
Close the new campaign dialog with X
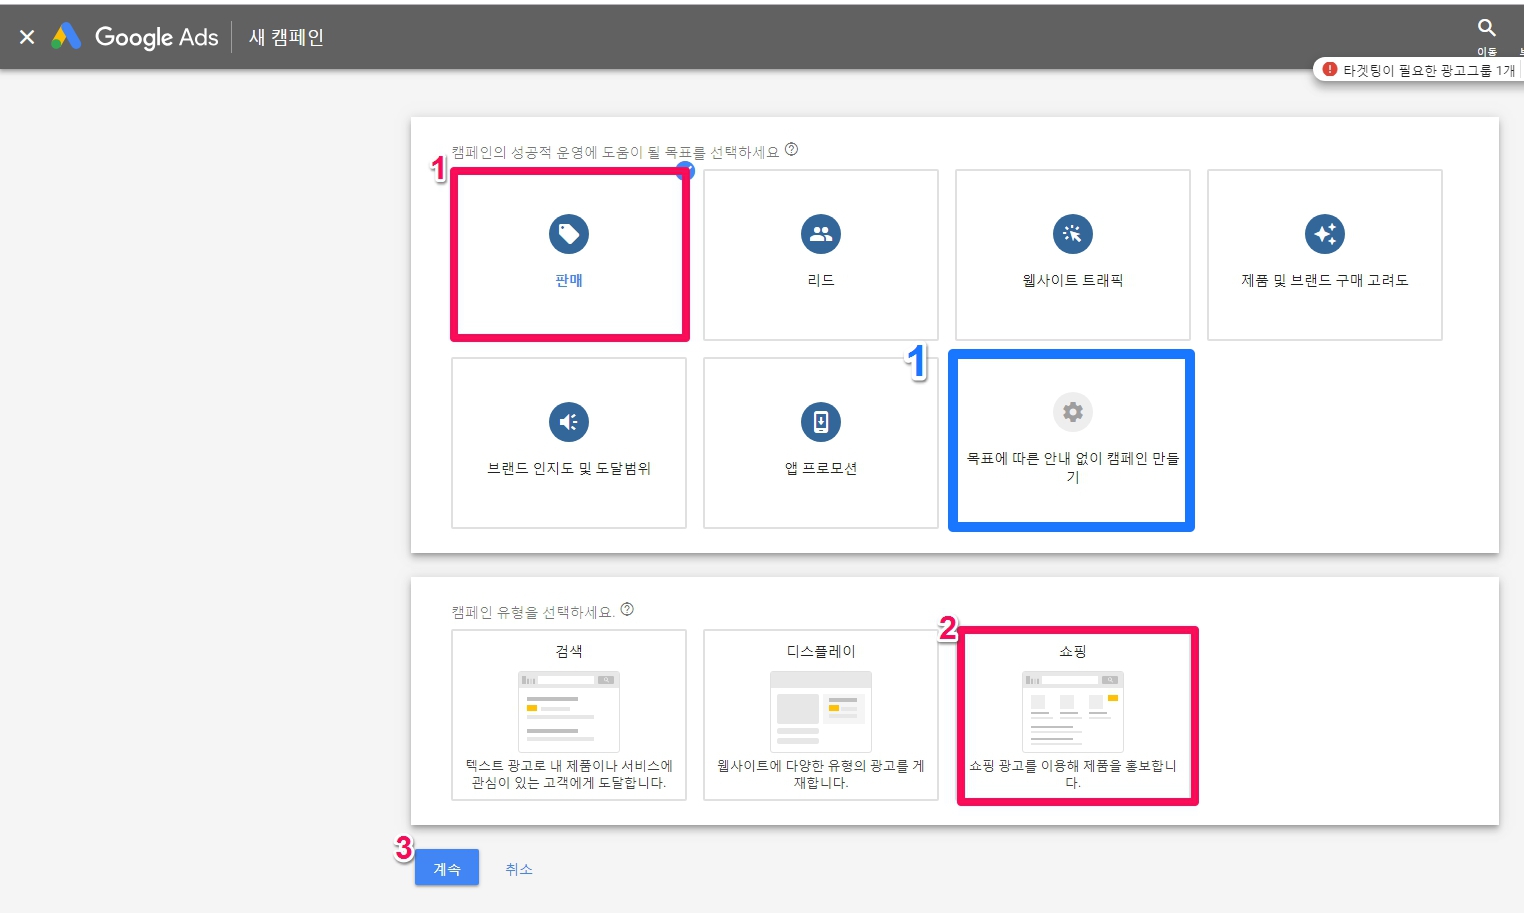tap(27, 37)
